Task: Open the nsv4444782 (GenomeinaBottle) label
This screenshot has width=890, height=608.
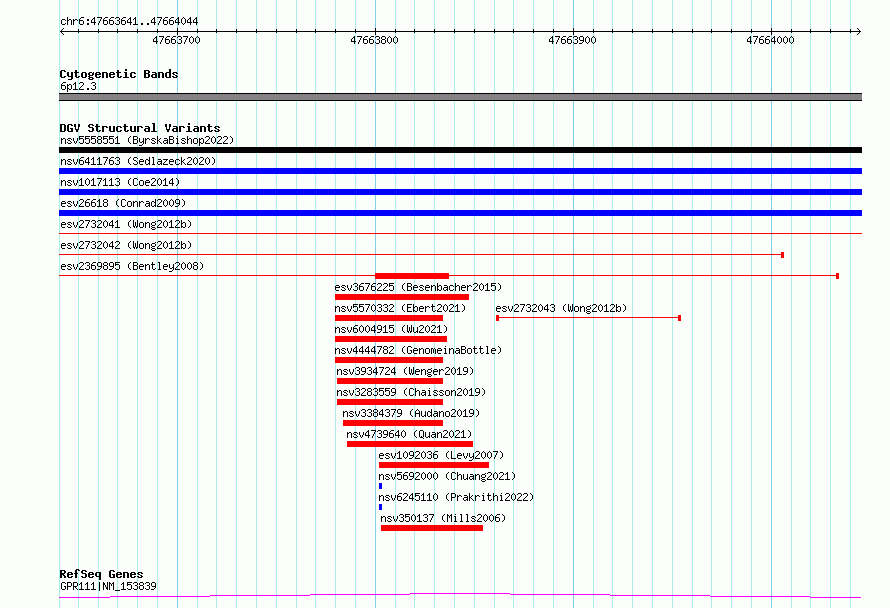Action: pos(418,350)
